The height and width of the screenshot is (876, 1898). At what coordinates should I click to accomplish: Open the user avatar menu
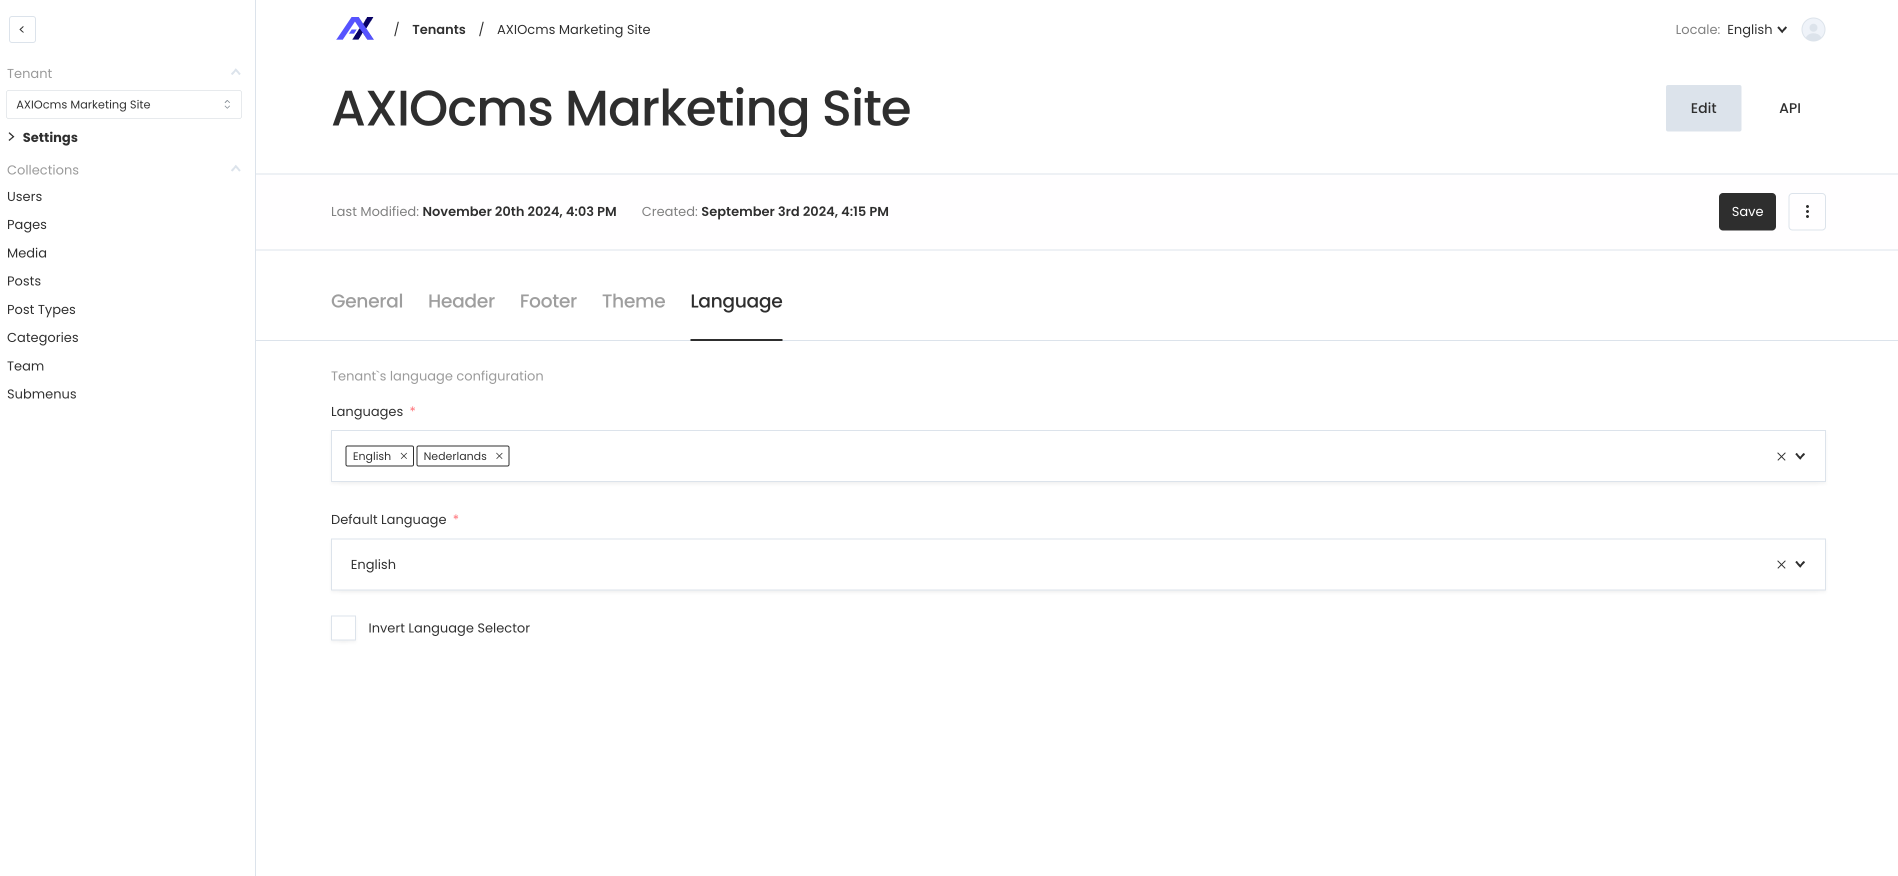(x=1812, y=30)
